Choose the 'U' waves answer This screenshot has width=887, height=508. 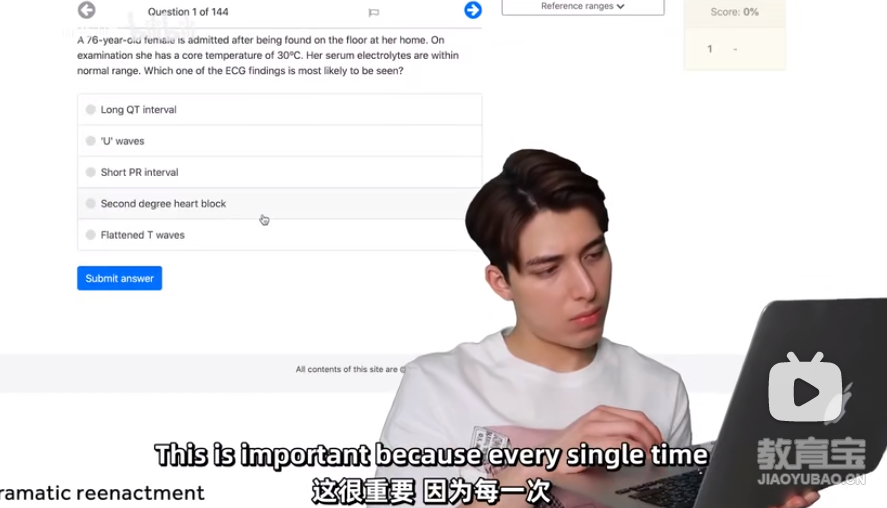(x=279, y=141)
